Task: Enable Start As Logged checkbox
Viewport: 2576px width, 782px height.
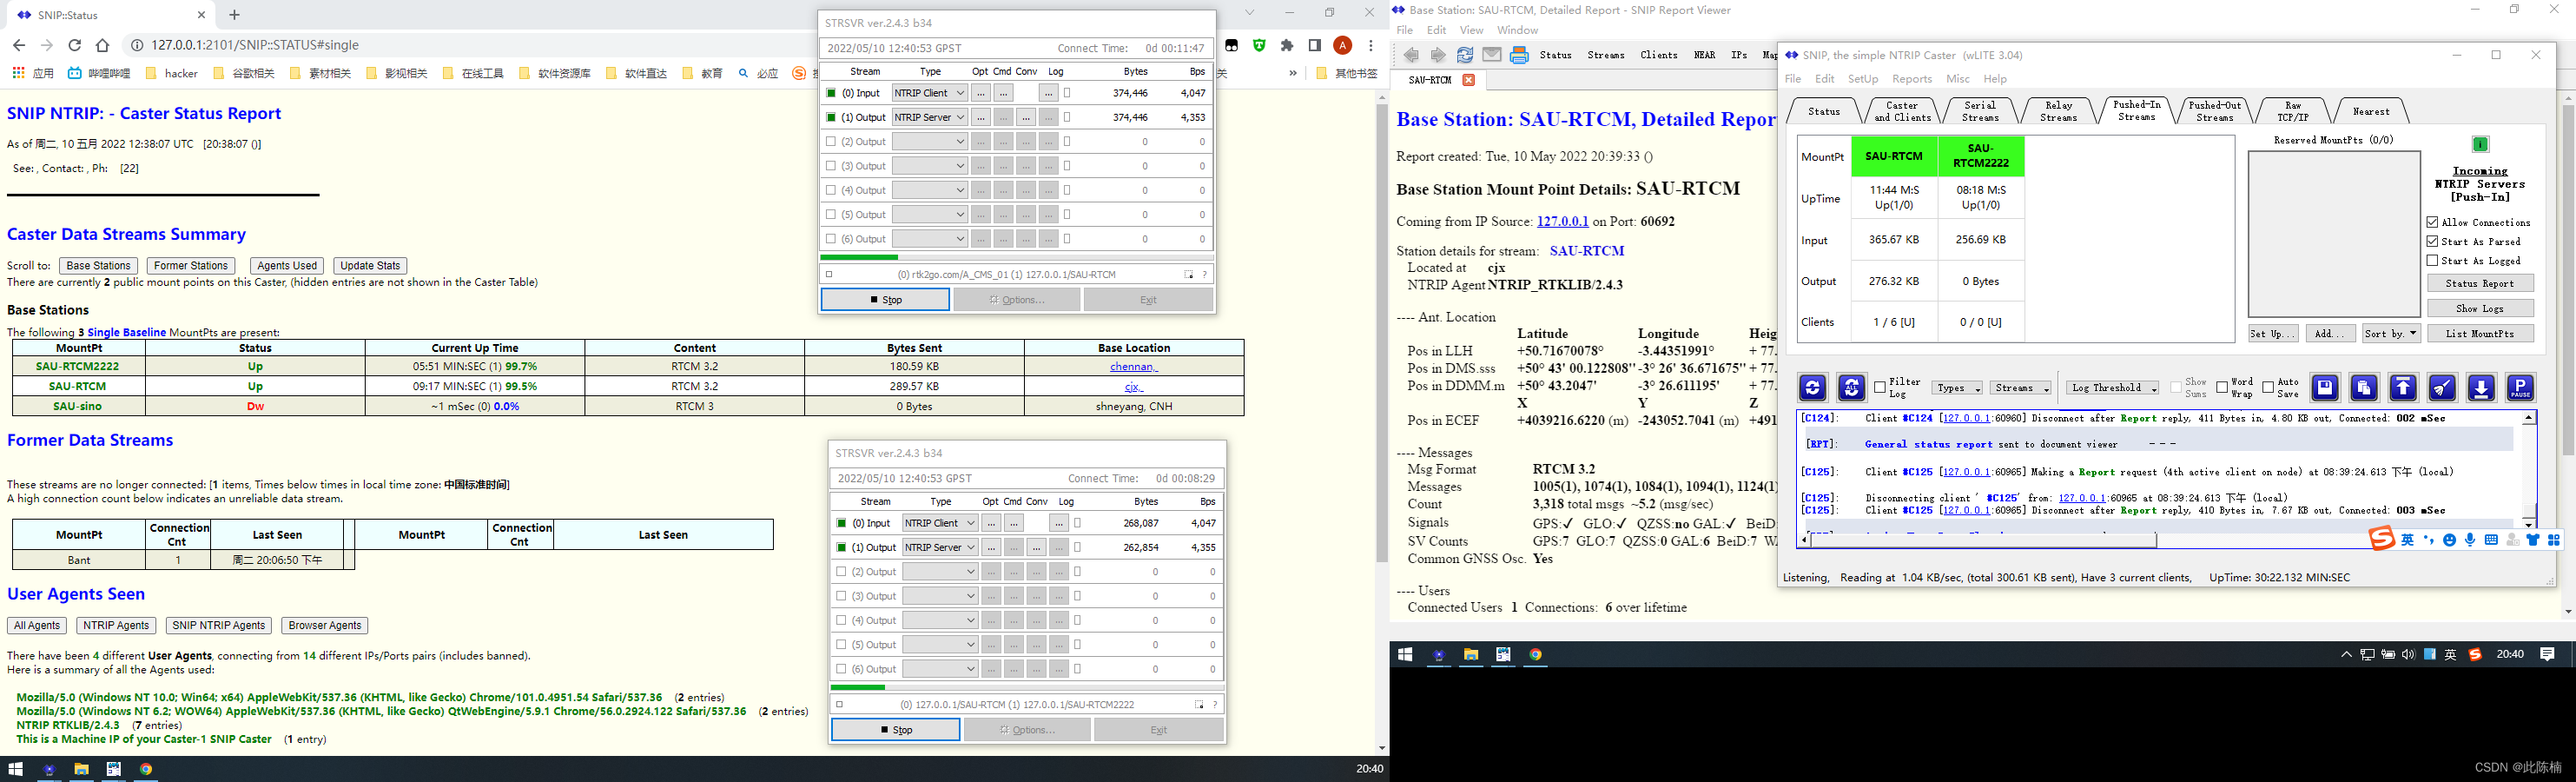Action: click(2431, 260)
